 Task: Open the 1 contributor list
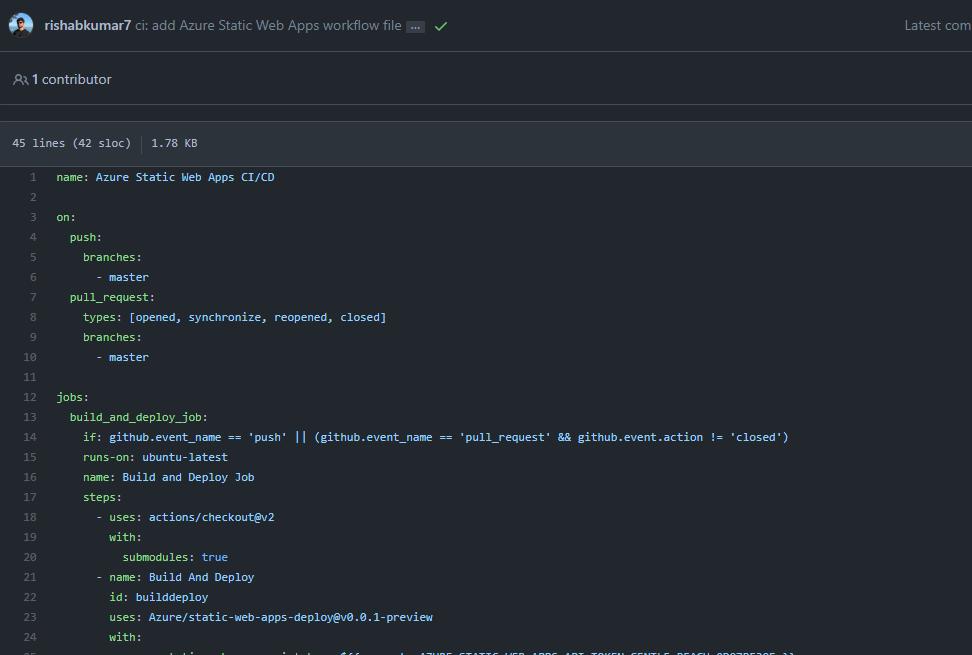tap(71, 79)
